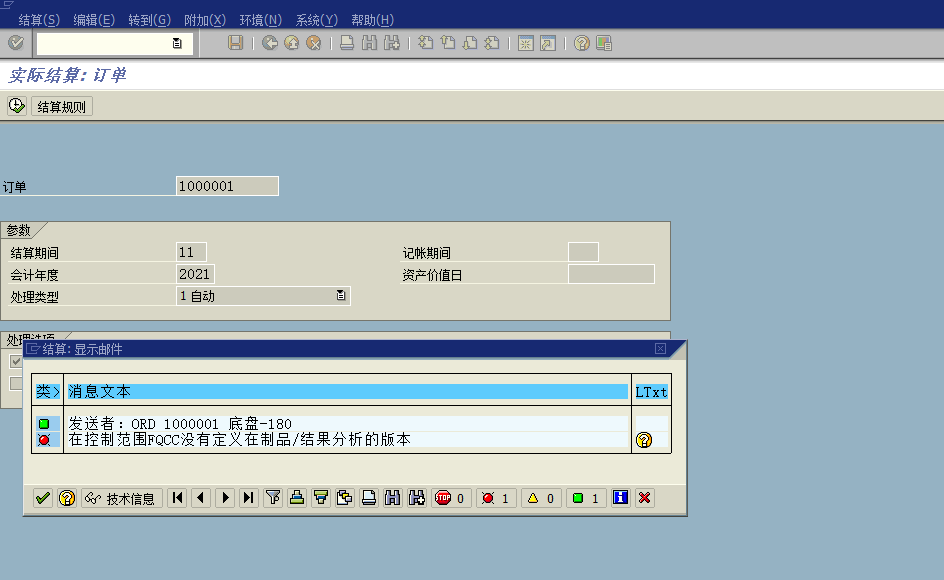Click the 记帐期间 input field
The width and height of the screenshot is (944, 580).
[x=583, y=252]
